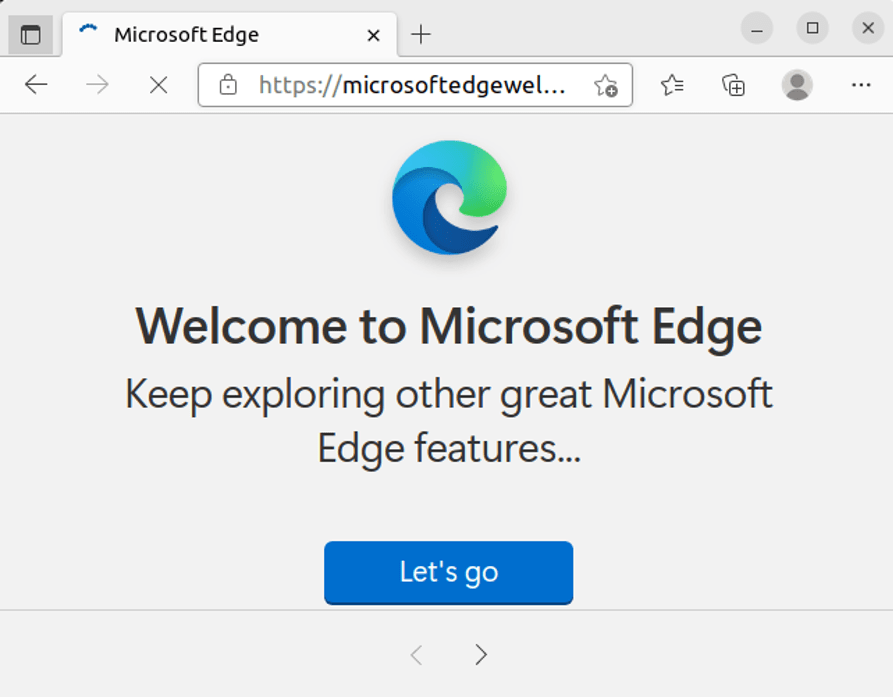Open Collections
894x698 pixels.
734,86
